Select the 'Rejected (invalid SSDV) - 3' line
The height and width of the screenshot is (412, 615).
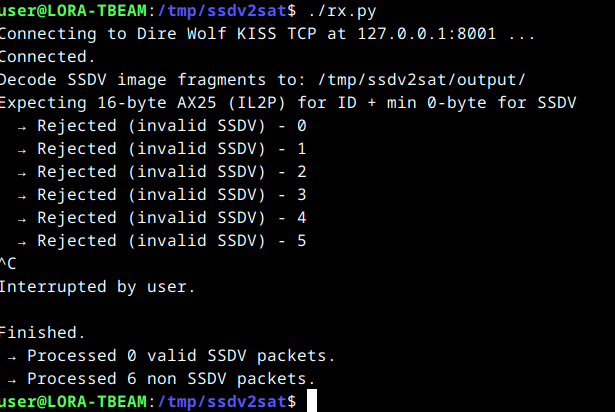(x=170, y=195)
